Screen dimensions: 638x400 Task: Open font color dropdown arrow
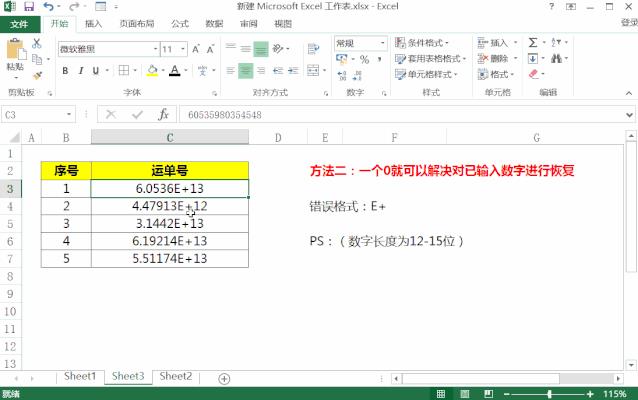click(x=186, y=71)
